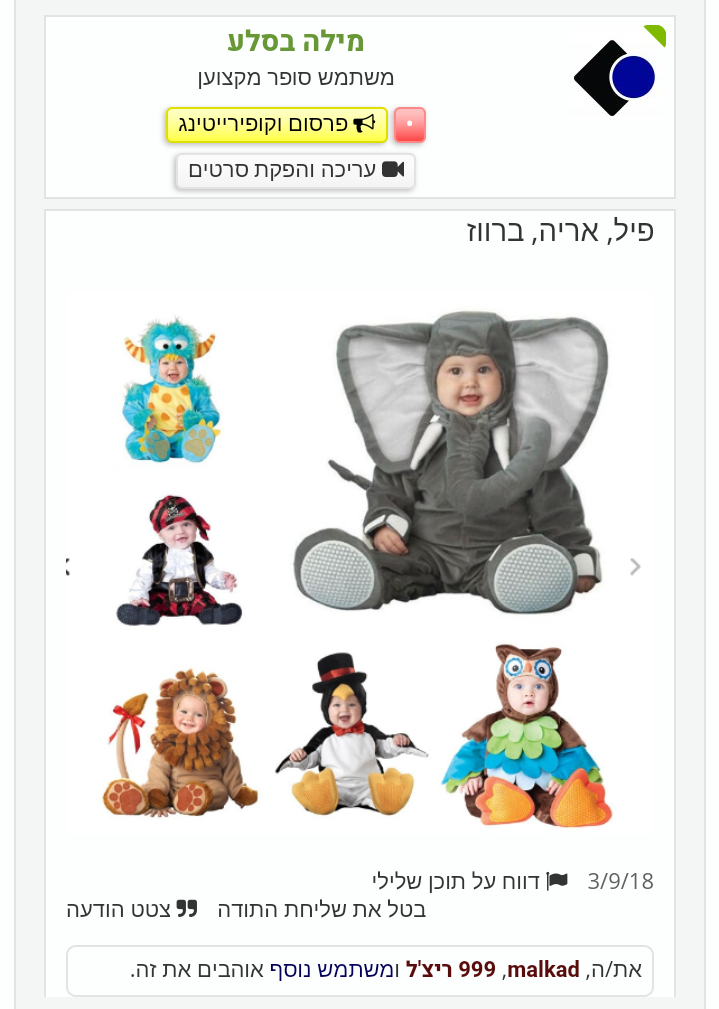This screenshot has height=1009, width=719.
Task: Go to previous image with left arrow
Action: (x=68, y=566)
